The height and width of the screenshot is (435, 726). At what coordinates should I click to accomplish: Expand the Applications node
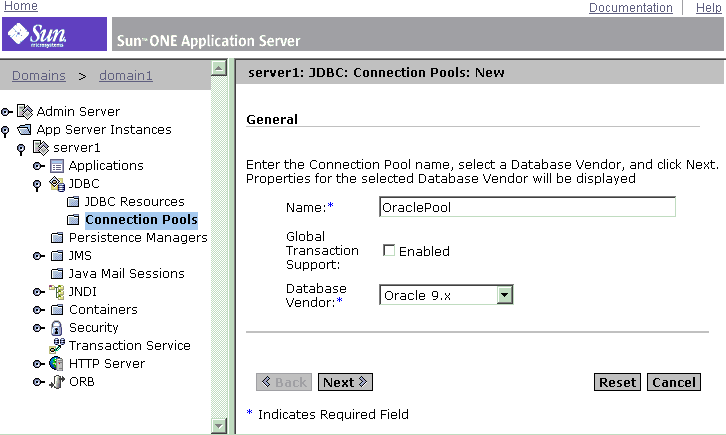[x=39, y=166]
